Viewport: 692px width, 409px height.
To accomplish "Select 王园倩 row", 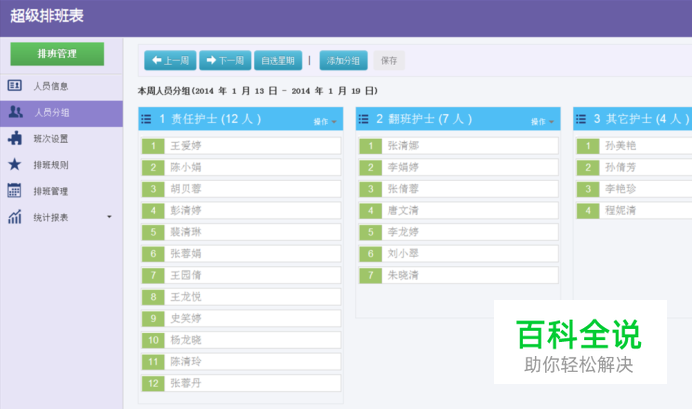I will (241, 275).
